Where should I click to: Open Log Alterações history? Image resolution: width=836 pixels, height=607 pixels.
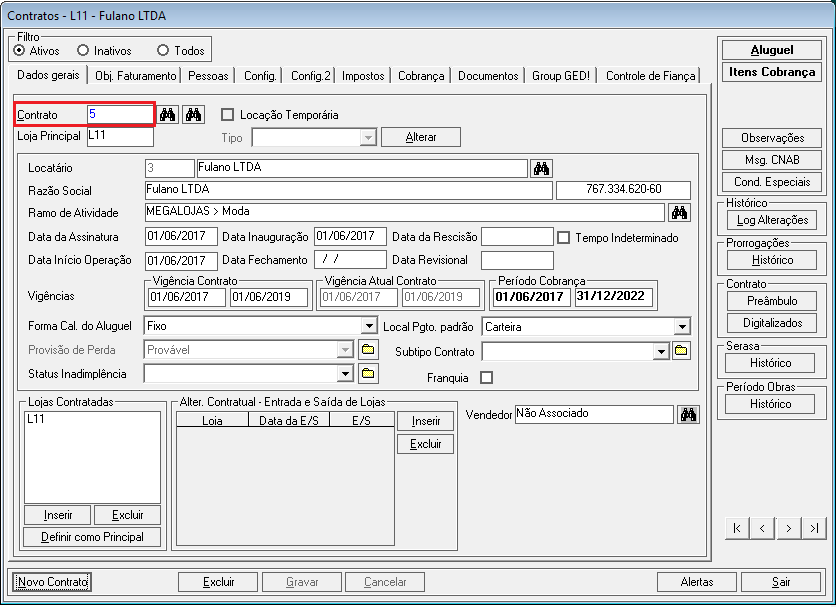point(772,220)
